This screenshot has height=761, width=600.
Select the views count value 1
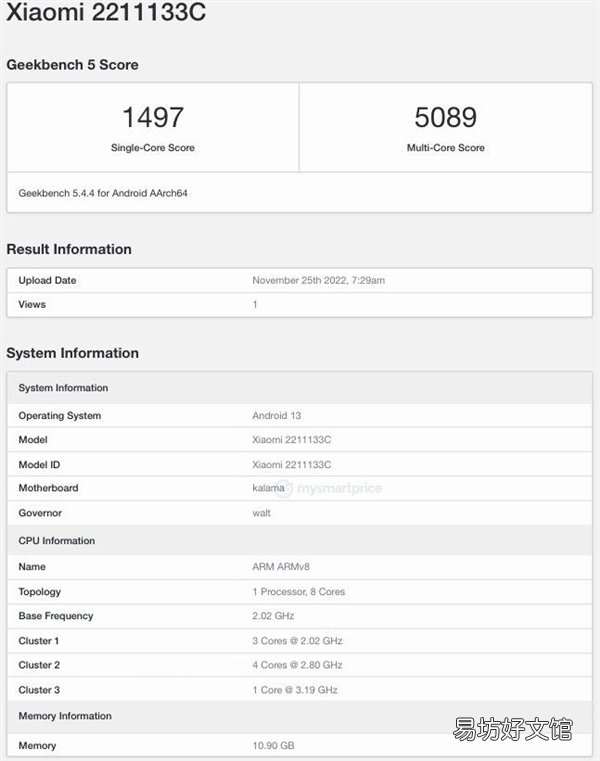[x=255, y=304]
